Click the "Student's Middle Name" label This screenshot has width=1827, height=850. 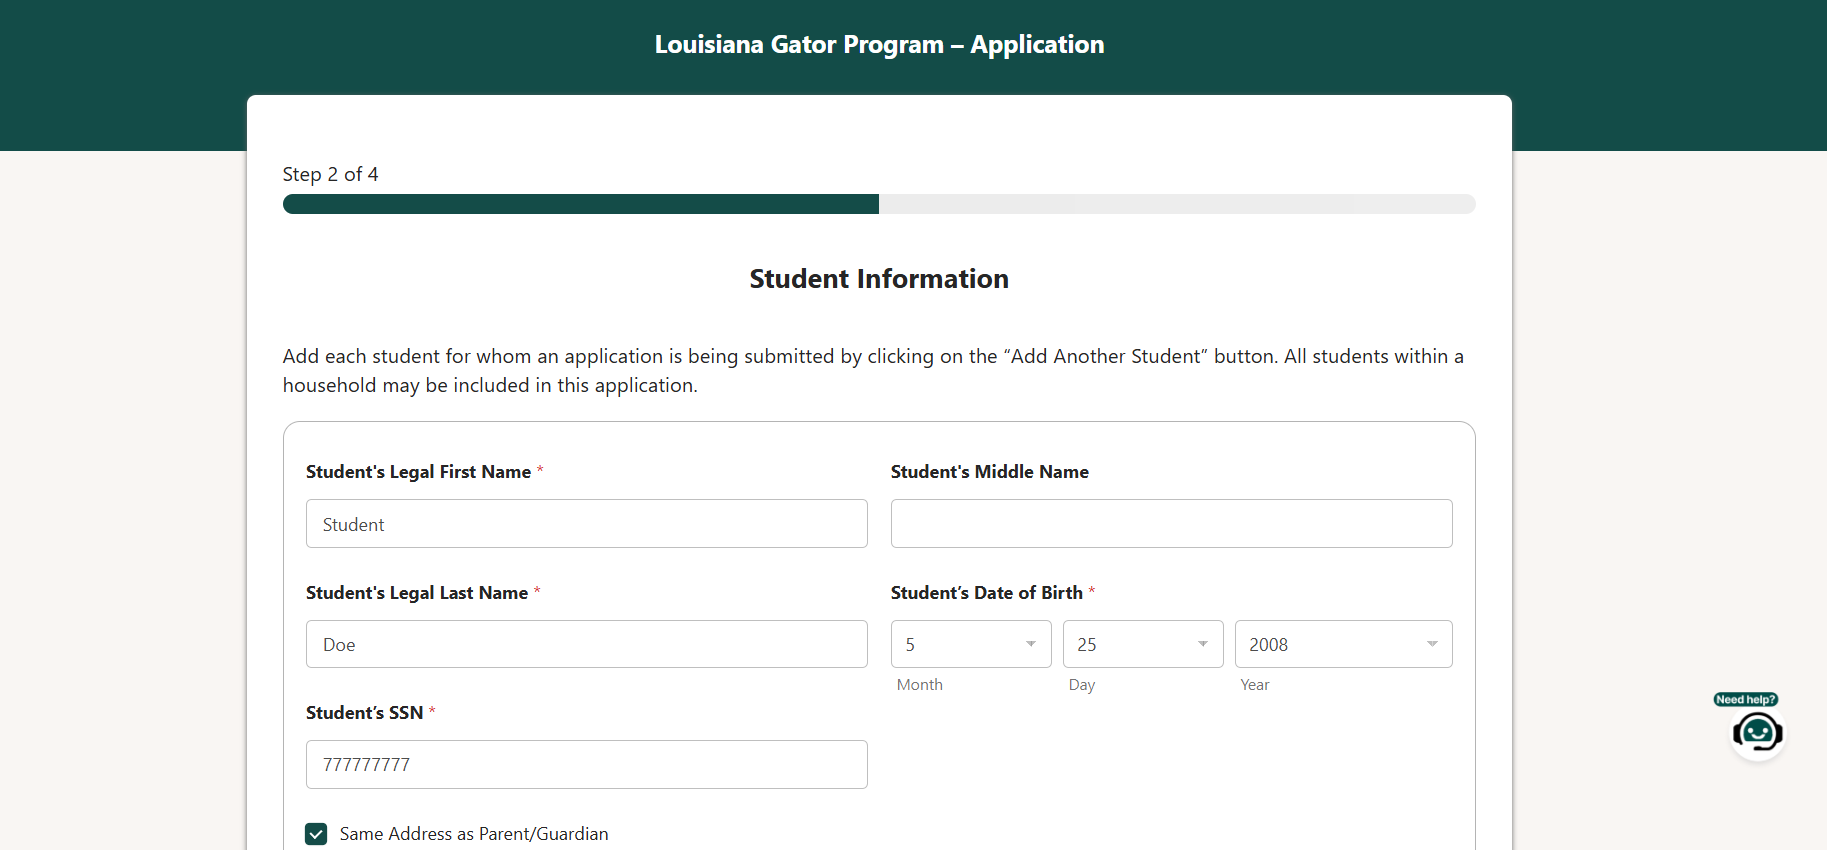989,472
